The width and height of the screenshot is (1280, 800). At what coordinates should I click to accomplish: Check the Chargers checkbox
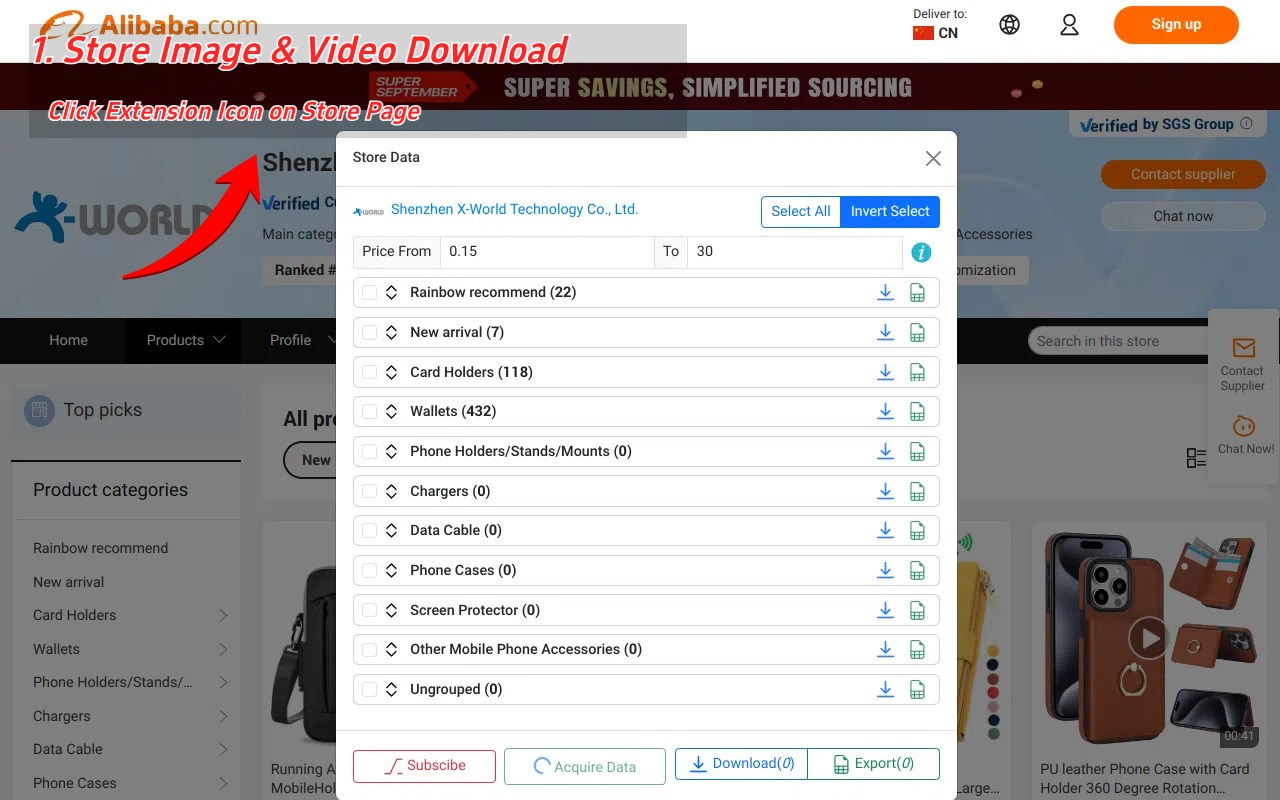[369, 491]
